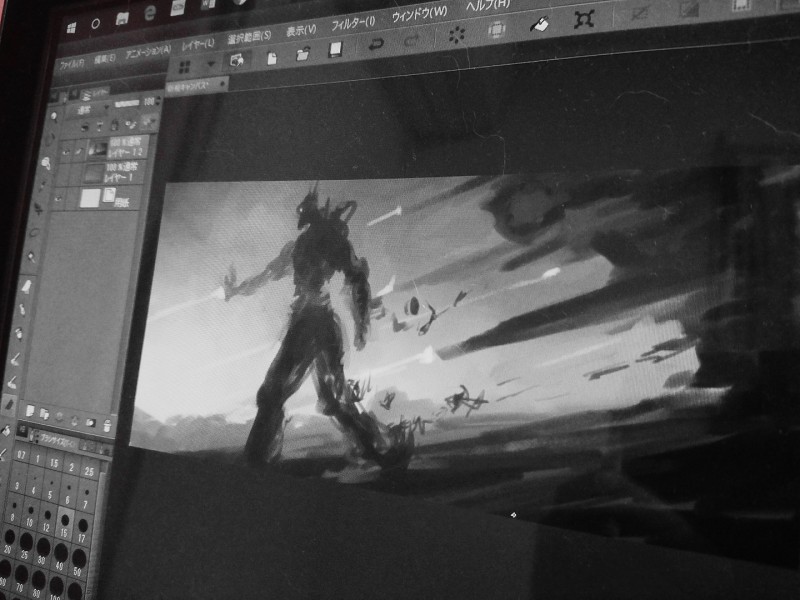This screenshot has width=800, height=600.
Task: Select the Pen tool in tool palette
Action: (26, 286)
